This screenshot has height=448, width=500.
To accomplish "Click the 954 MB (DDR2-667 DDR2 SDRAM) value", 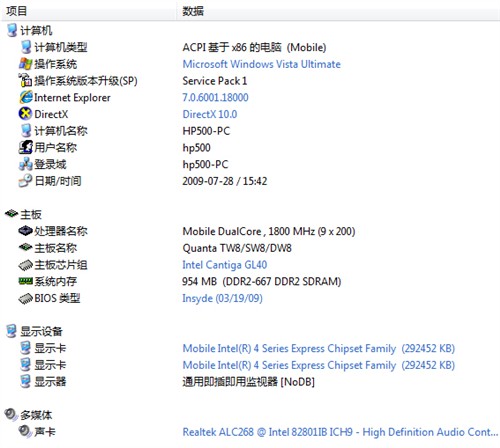I will pos(262,281).
